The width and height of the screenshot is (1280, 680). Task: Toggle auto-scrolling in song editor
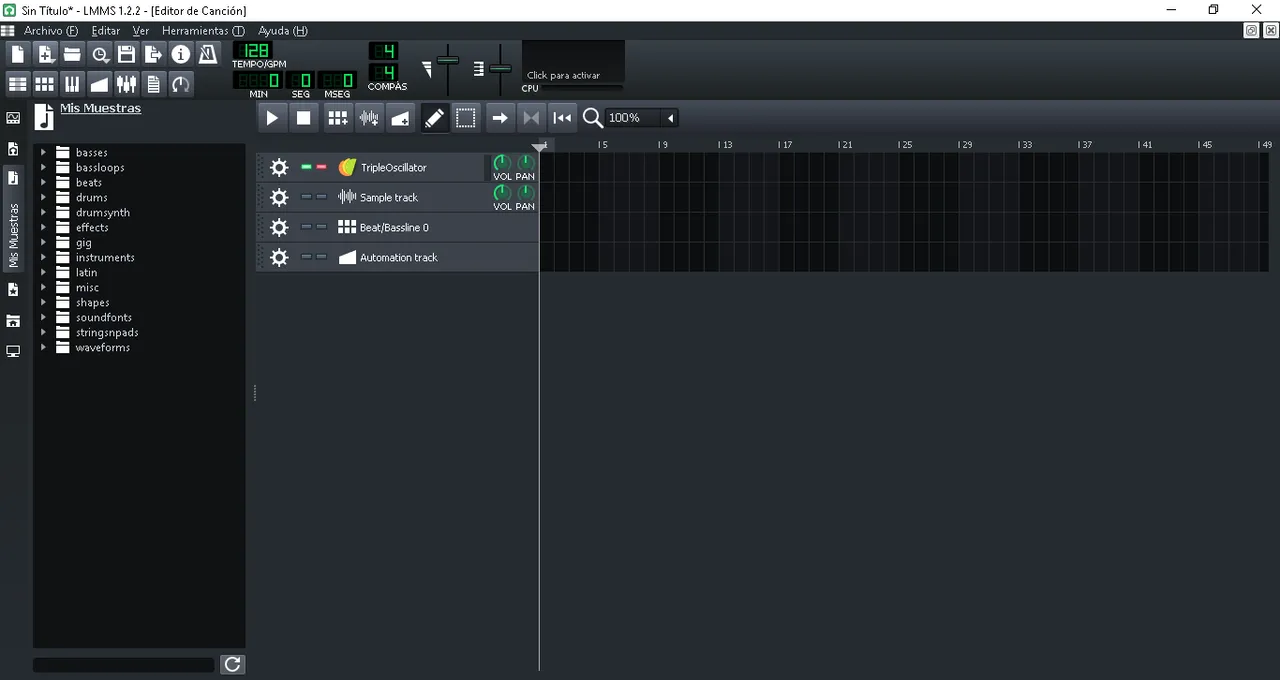[x=500, y=118]
